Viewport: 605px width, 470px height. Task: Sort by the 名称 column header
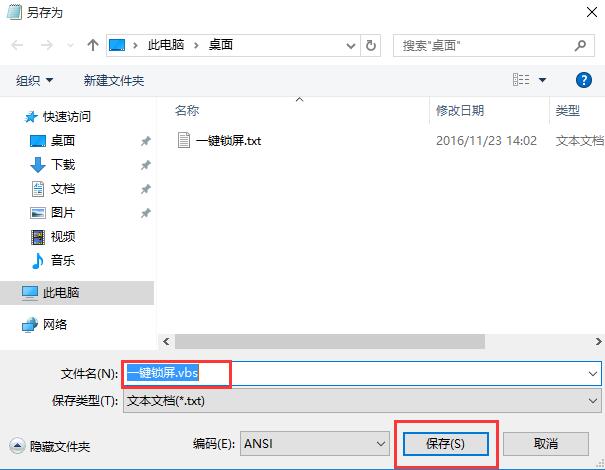pyautogui.click(x=187, y=111)
